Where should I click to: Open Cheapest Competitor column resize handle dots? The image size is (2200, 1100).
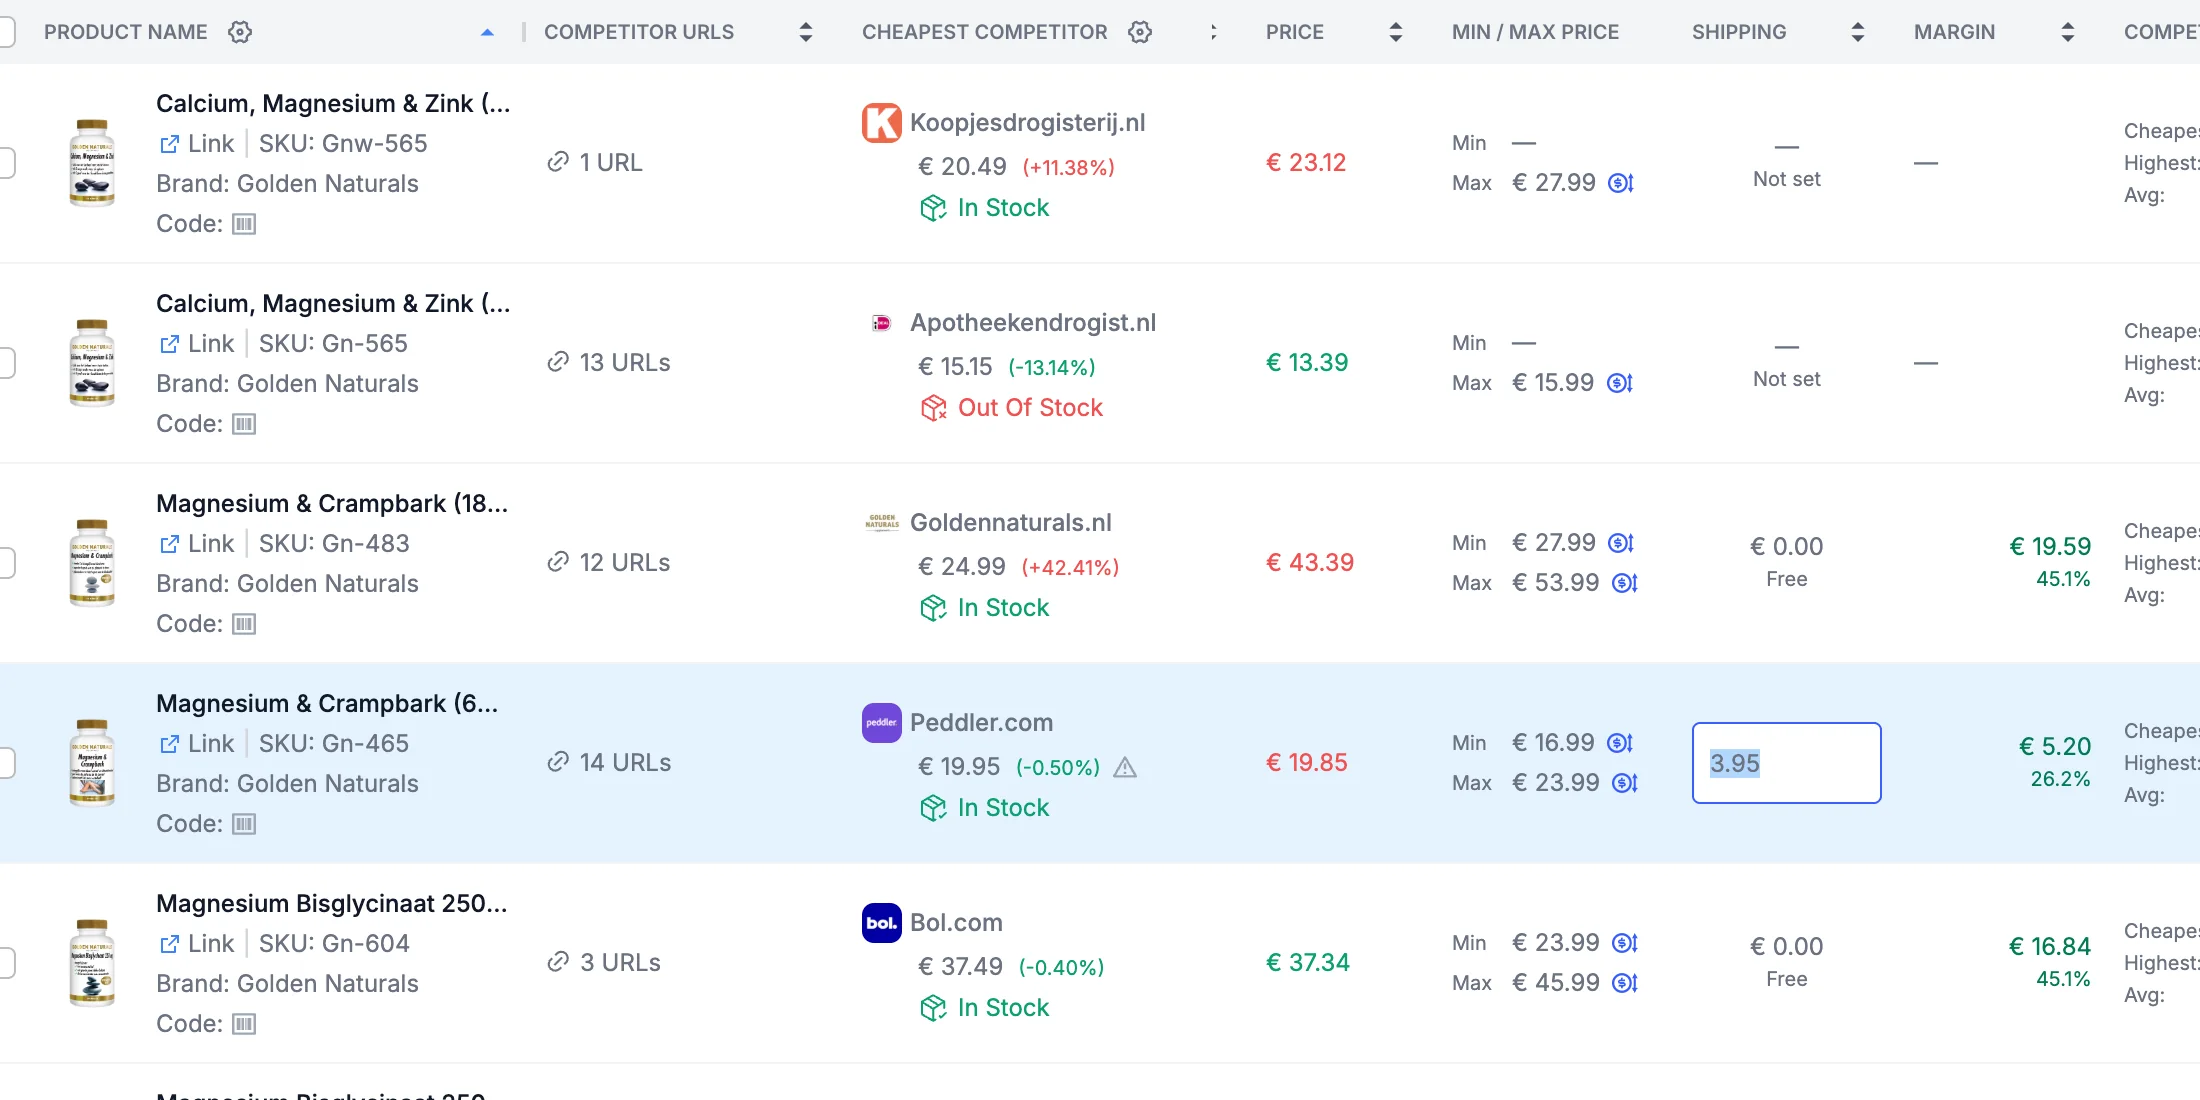(x=1213, y=32)
